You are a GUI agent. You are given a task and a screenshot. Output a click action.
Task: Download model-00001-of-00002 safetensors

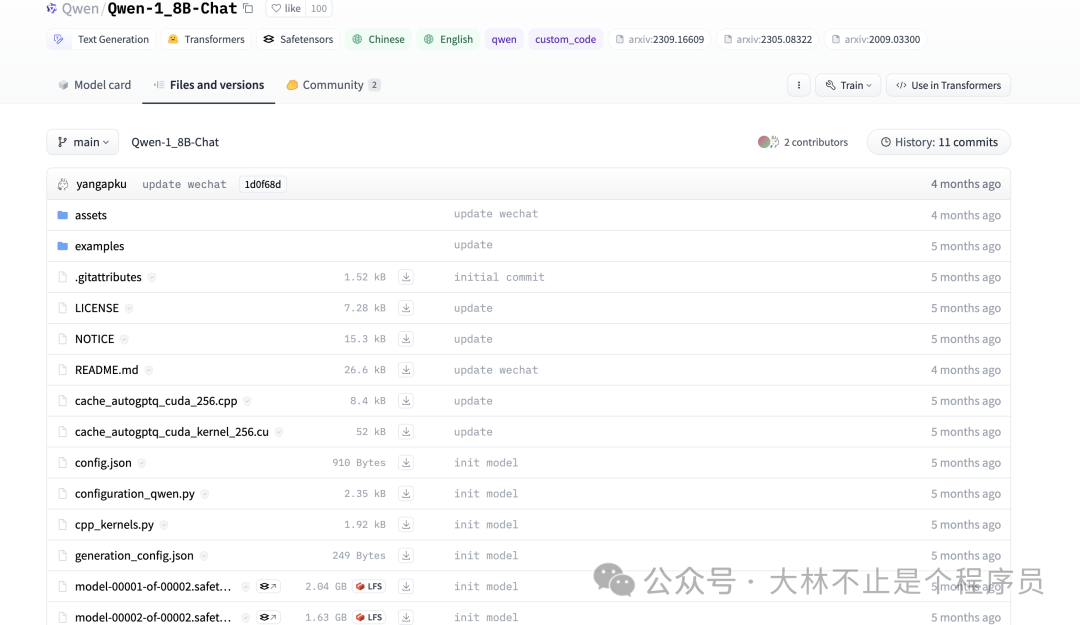tap(406, 586)
